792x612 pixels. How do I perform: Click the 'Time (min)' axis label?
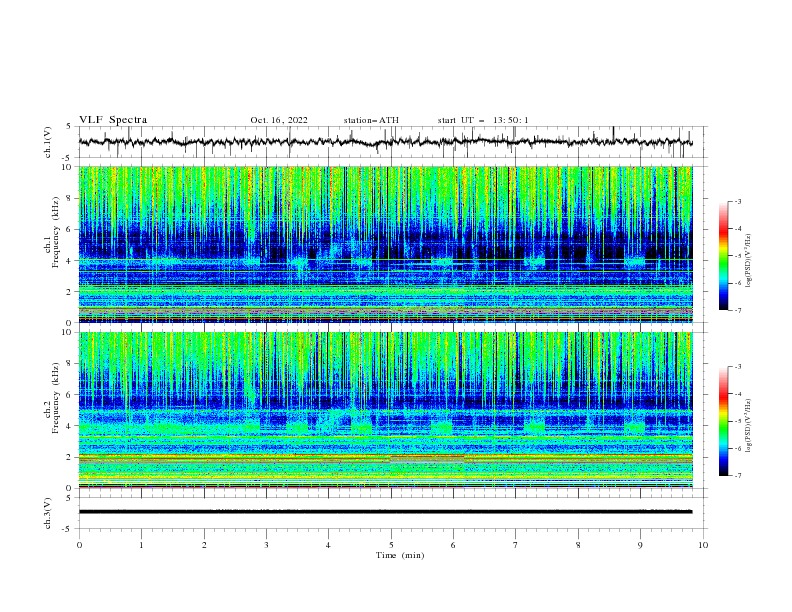(x=400, y=555)
